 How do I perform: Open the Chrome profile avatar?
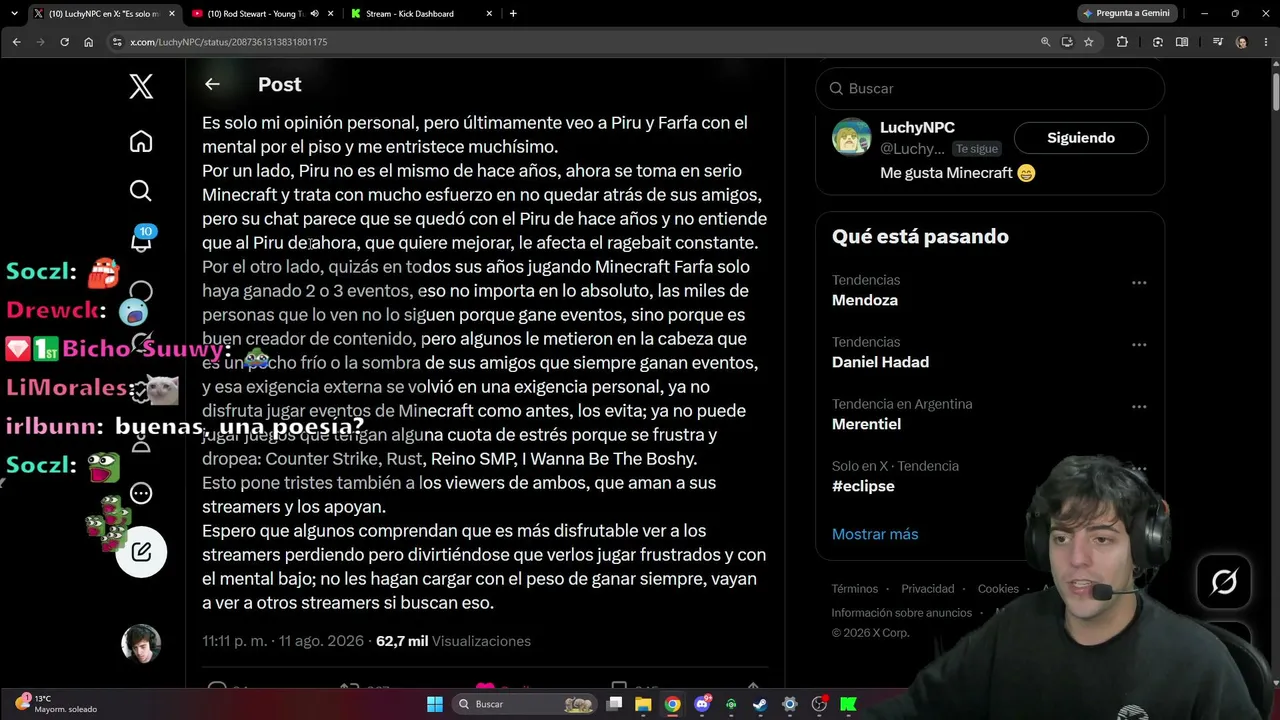pyautogui.click(x=1241, y=42)
